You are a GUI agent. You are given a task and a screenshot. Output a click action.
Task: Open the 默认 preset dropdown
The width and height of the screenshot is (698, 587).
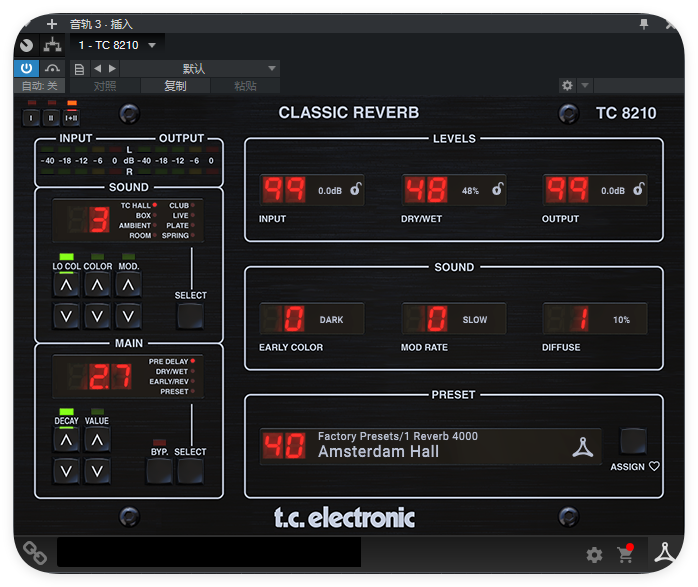200,69
